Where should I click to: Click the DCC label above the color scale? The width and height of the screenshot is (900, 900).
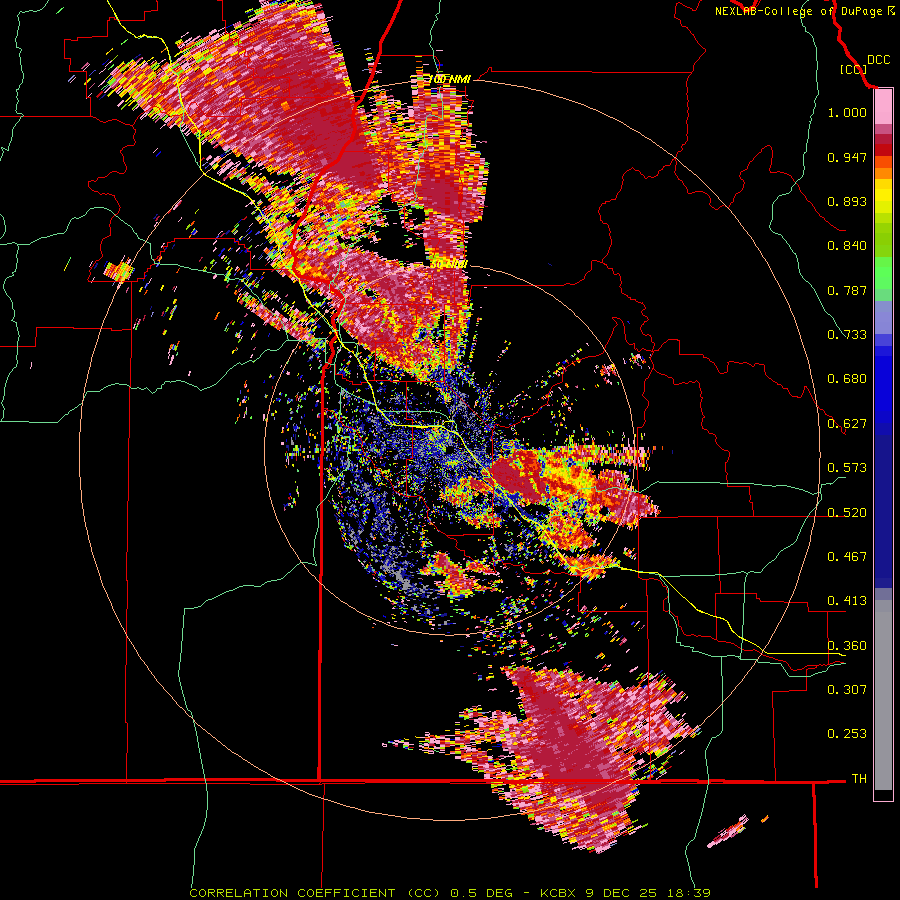tap(878, 60)
